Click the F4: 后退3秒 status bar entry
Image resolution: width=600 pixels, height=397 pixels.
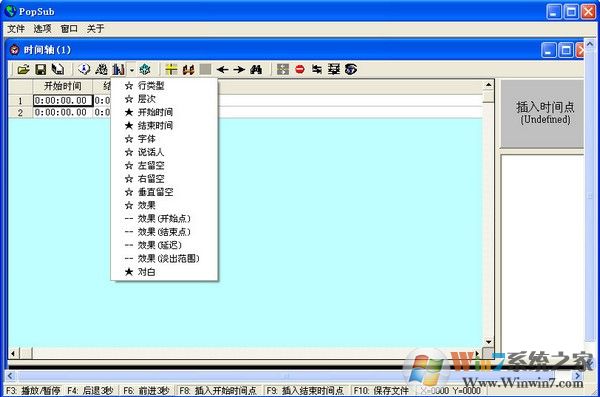[x=90, y=390]
